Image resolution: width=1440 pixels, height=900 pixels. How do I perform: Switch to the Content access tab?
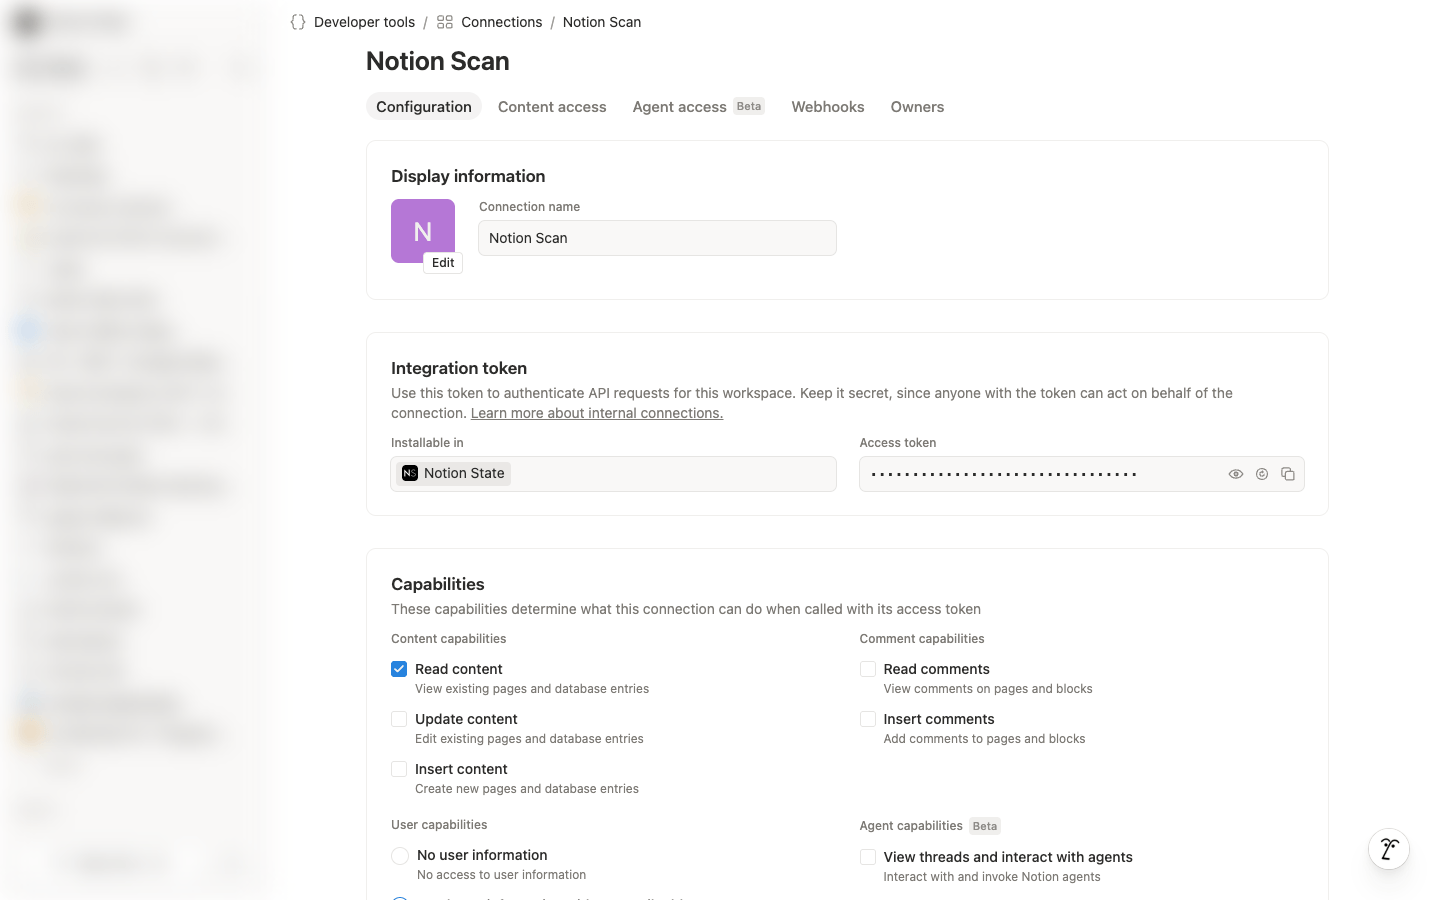552,107
